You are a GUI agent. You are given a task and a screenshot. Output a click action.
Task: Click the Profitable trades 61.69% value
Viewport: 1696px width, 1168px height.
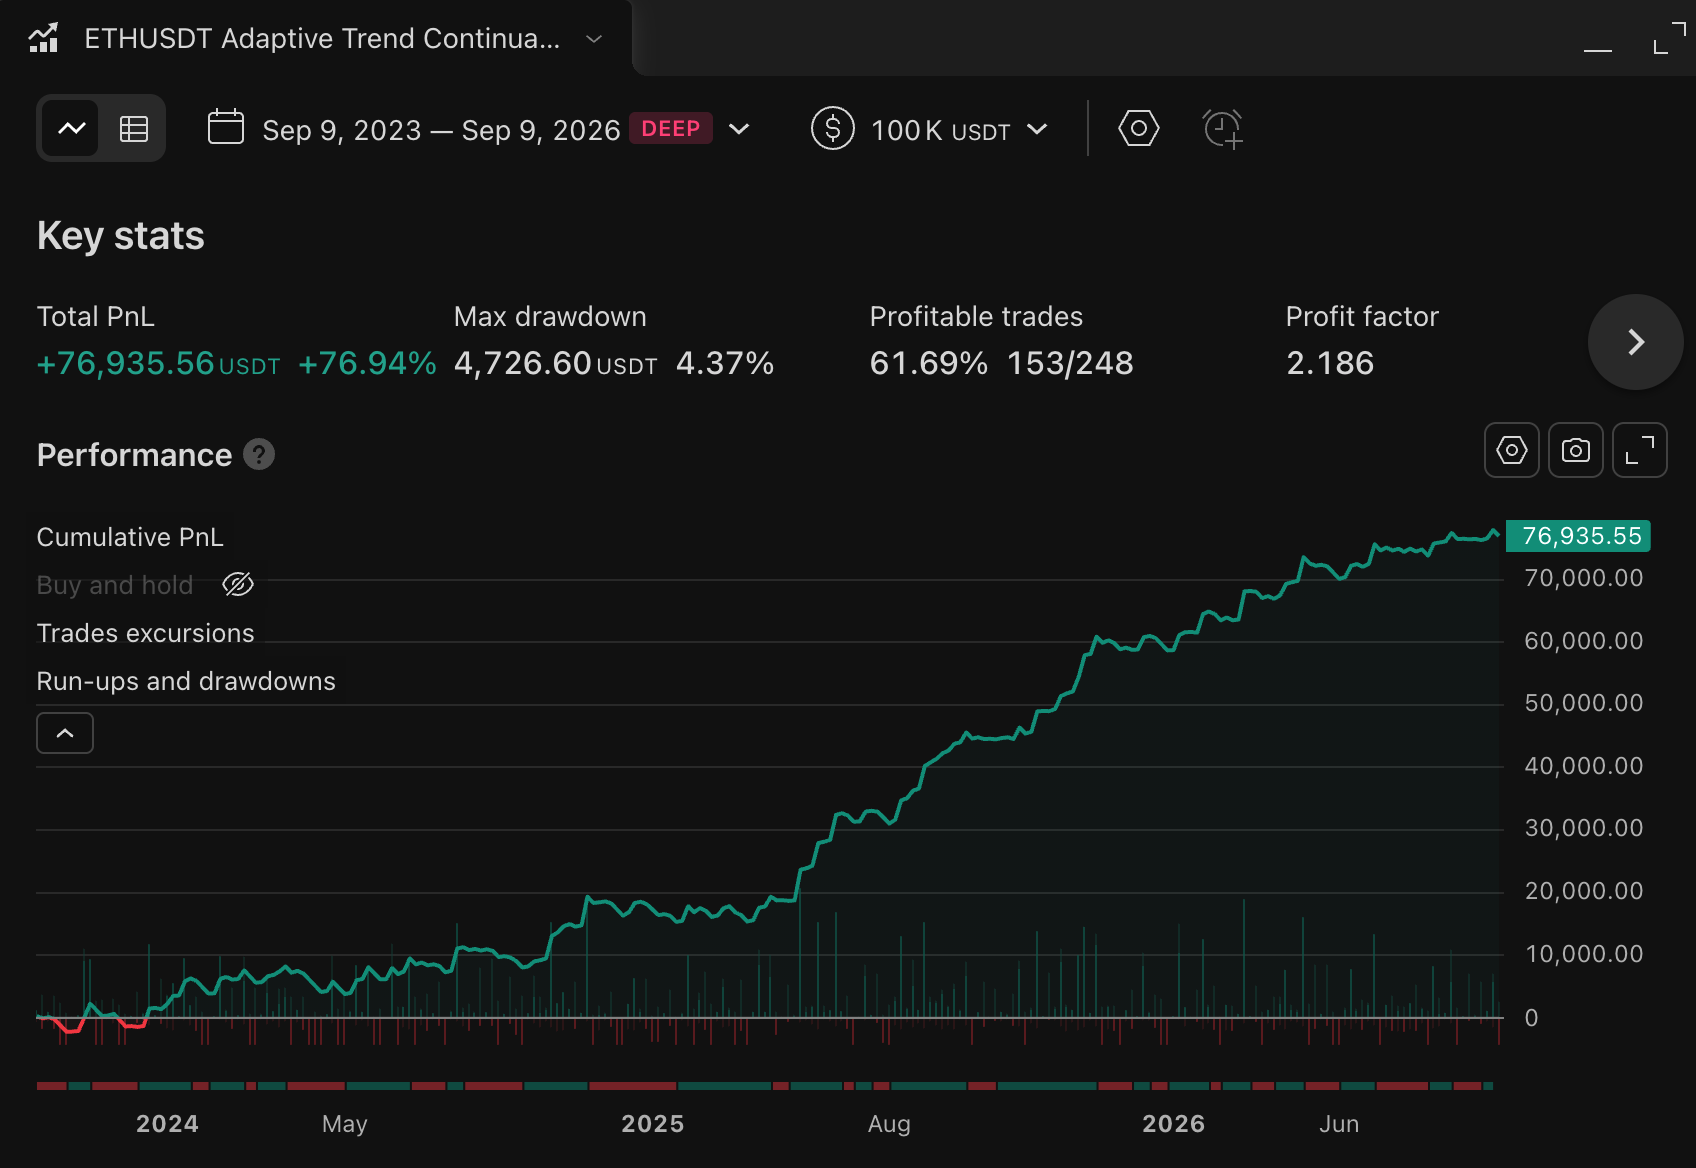[929, 363]
